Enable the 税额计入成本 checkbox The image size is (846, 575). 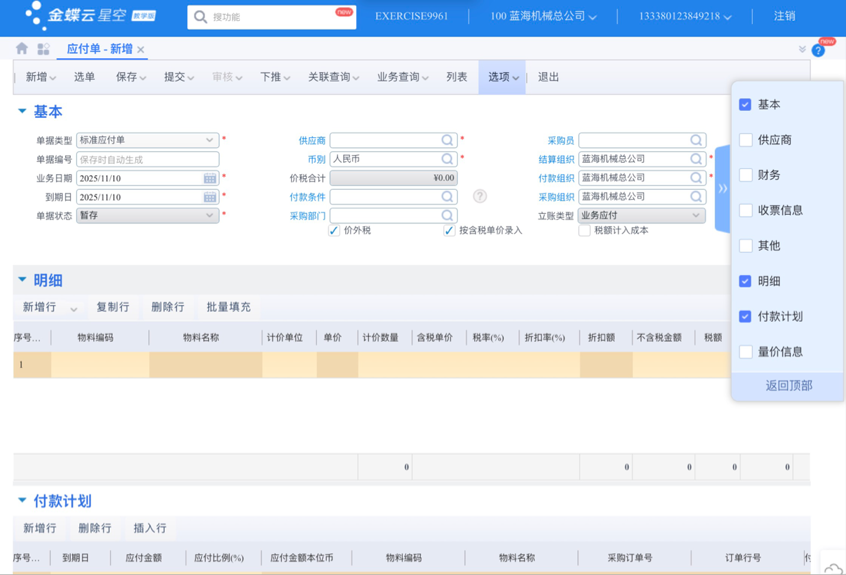584,230
